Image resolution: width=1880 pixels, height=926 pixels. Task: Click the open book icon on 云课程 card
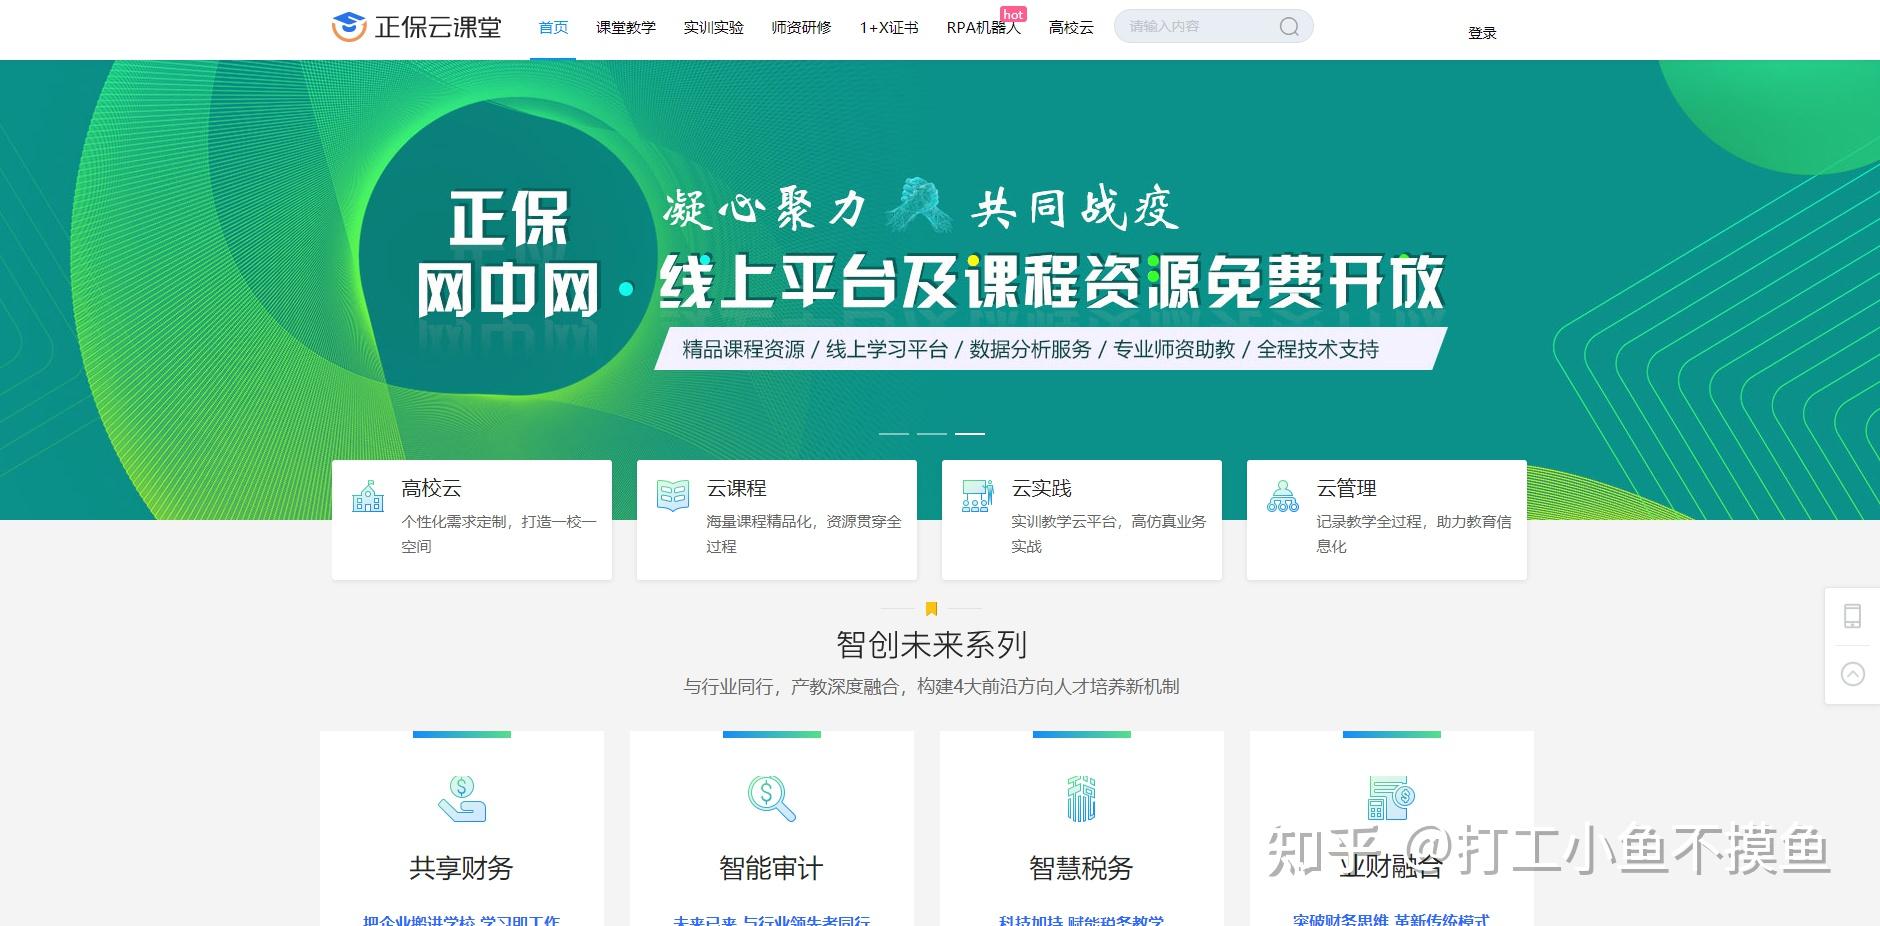[673, 494]
